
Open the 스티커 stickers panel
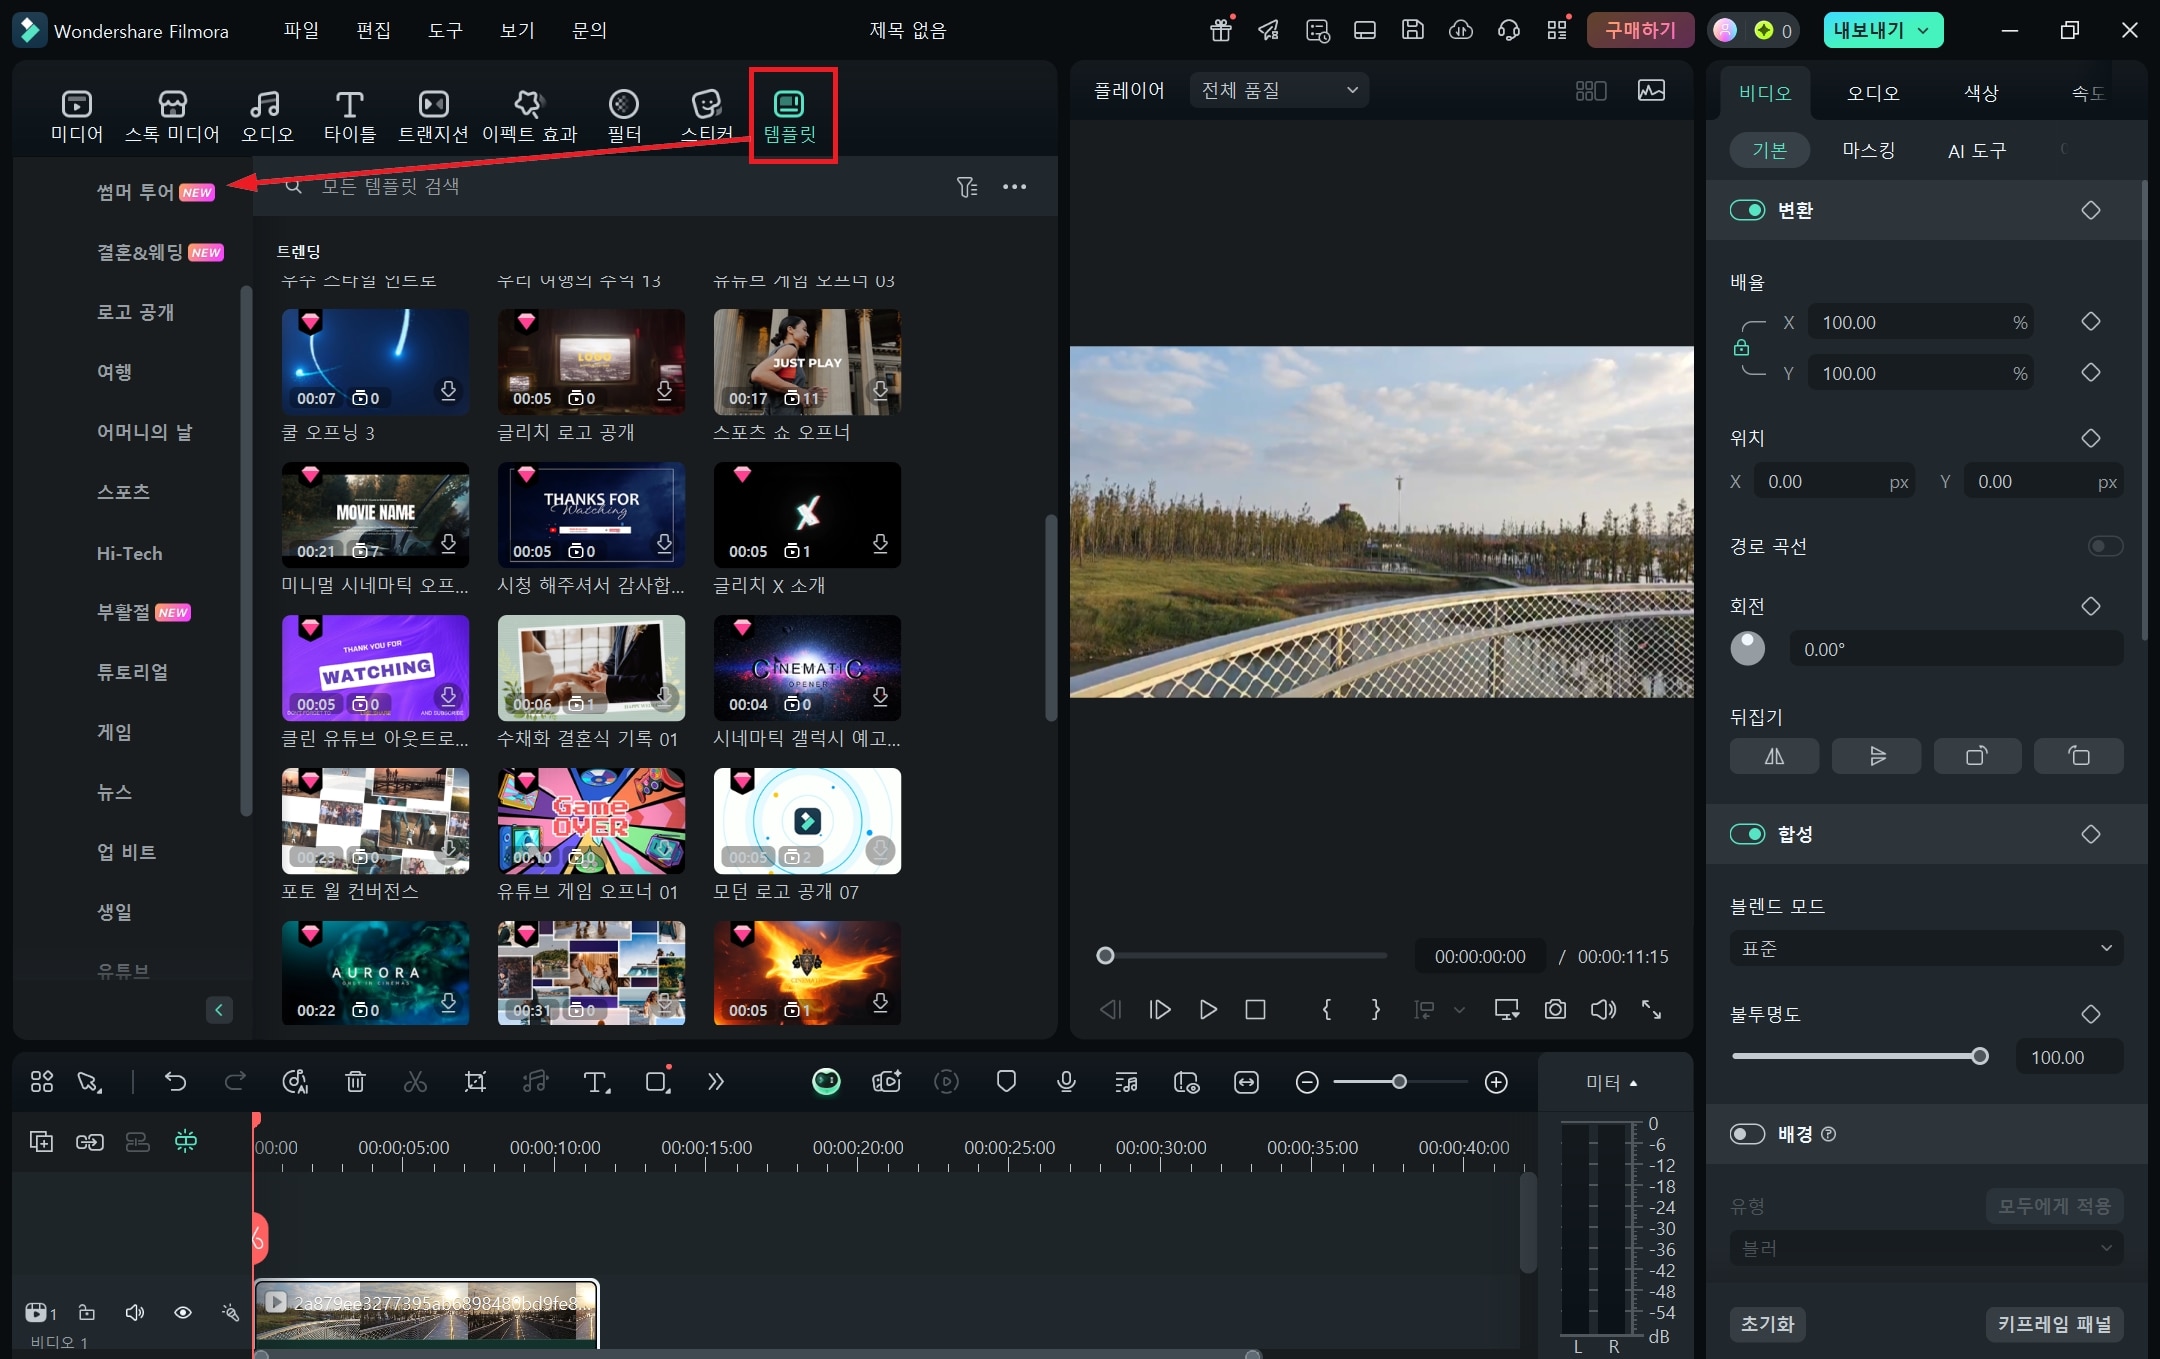coord(707,115)
